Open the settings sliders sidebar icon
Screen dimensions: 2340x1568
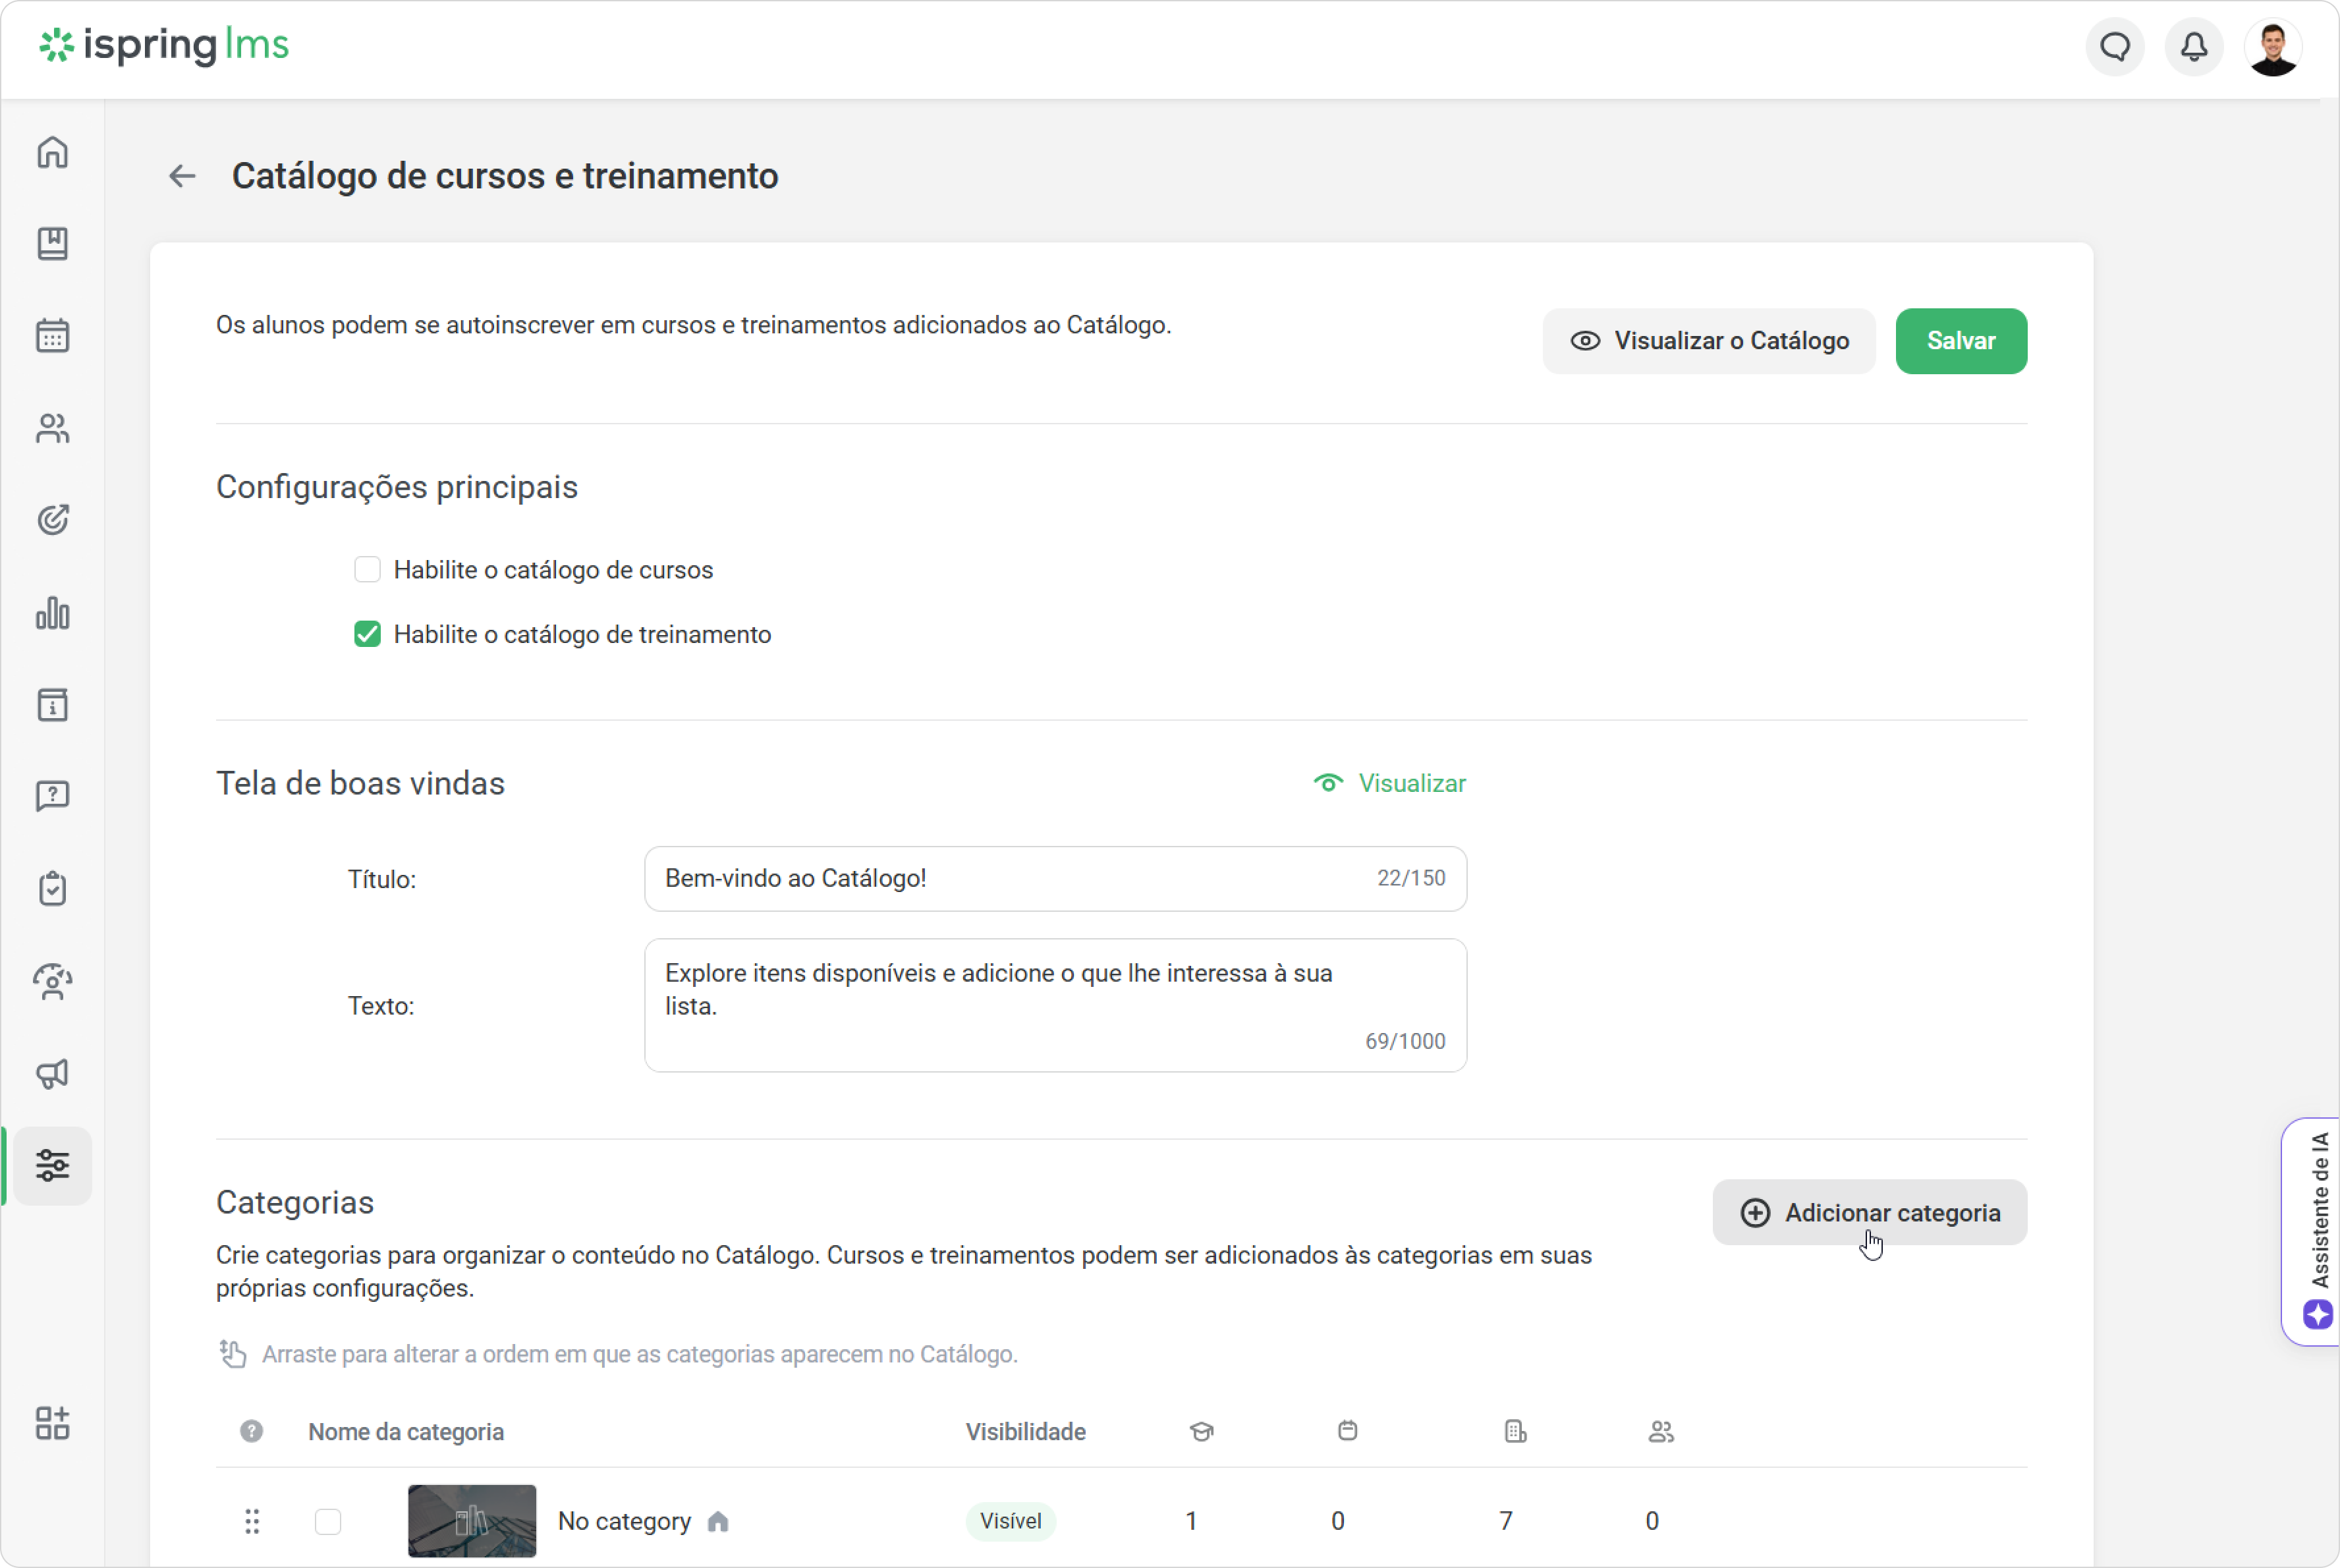(52, 1165)
